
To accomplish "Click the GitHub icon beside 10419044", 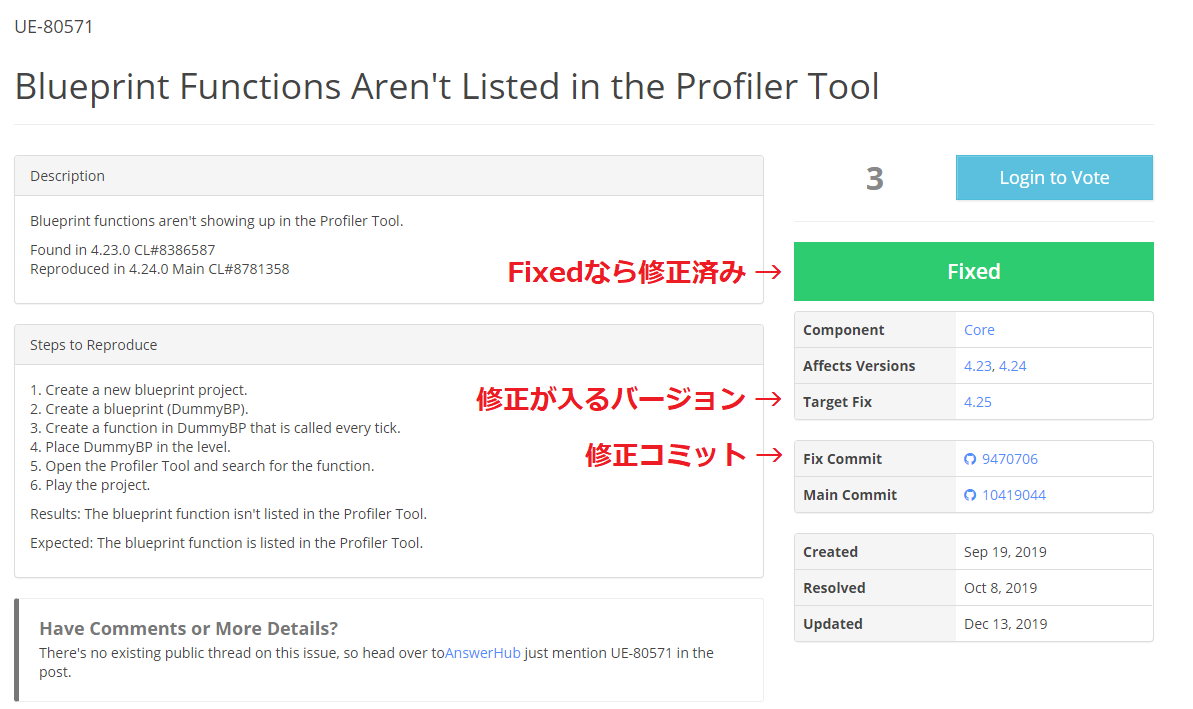I will (x=970, y=495).
